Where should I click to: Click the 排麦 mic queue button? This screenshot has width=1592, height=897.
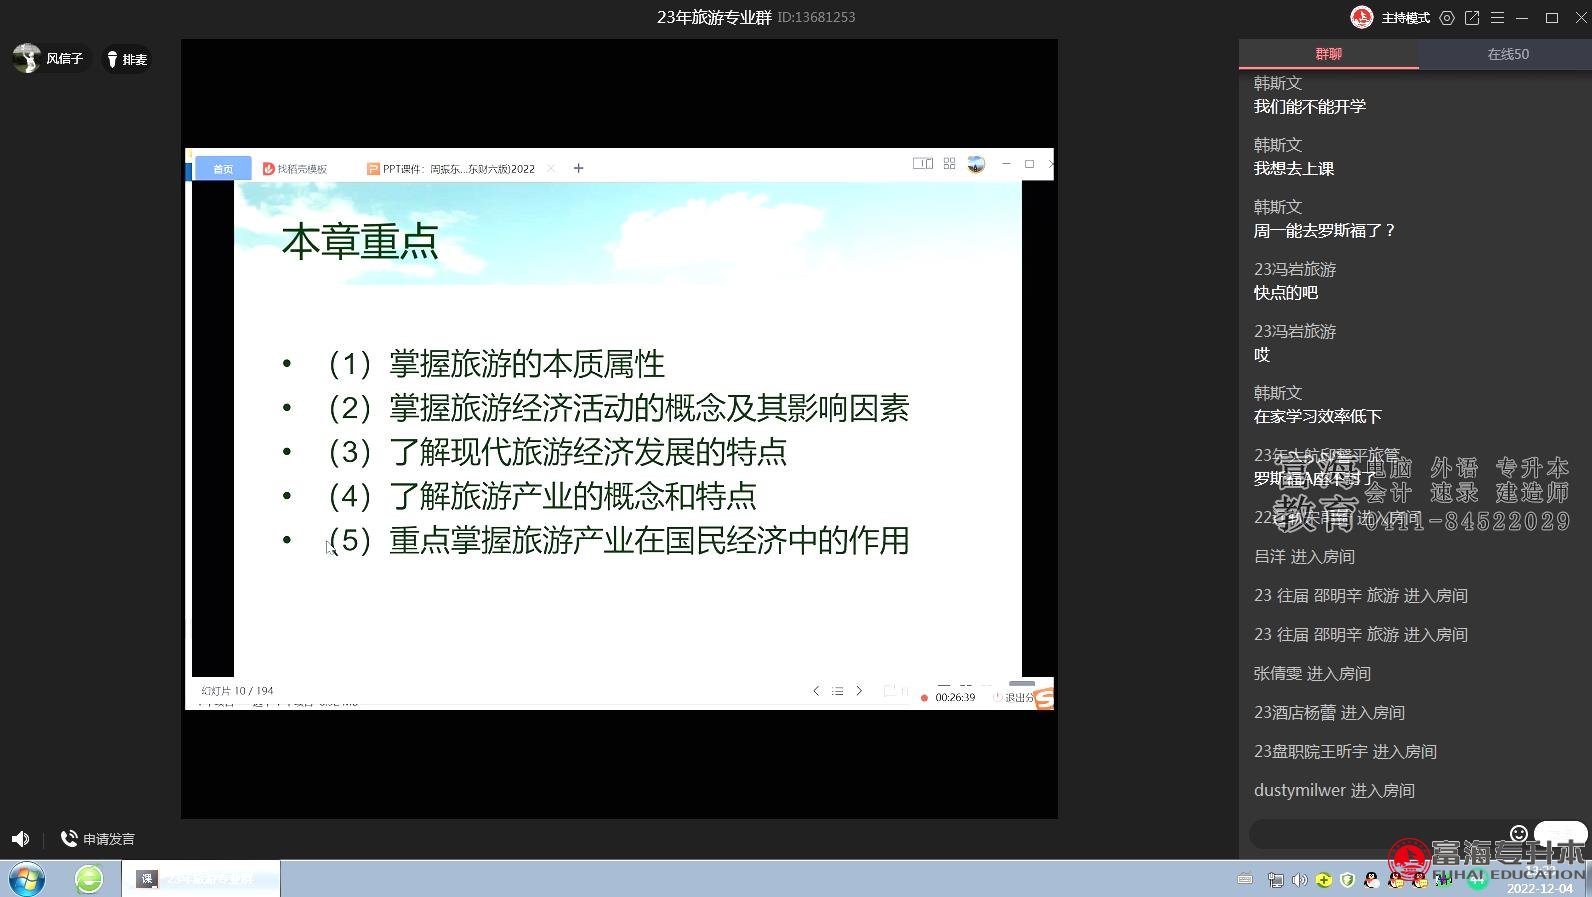[127, 60]
